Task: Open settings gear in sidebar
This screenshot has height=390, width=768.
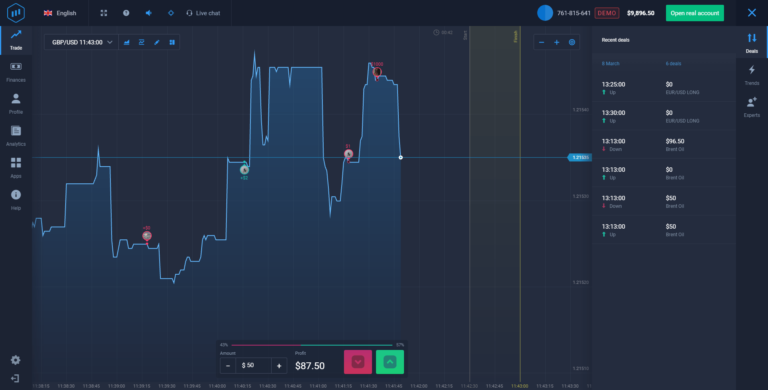Action: click(x=16, y=360)
